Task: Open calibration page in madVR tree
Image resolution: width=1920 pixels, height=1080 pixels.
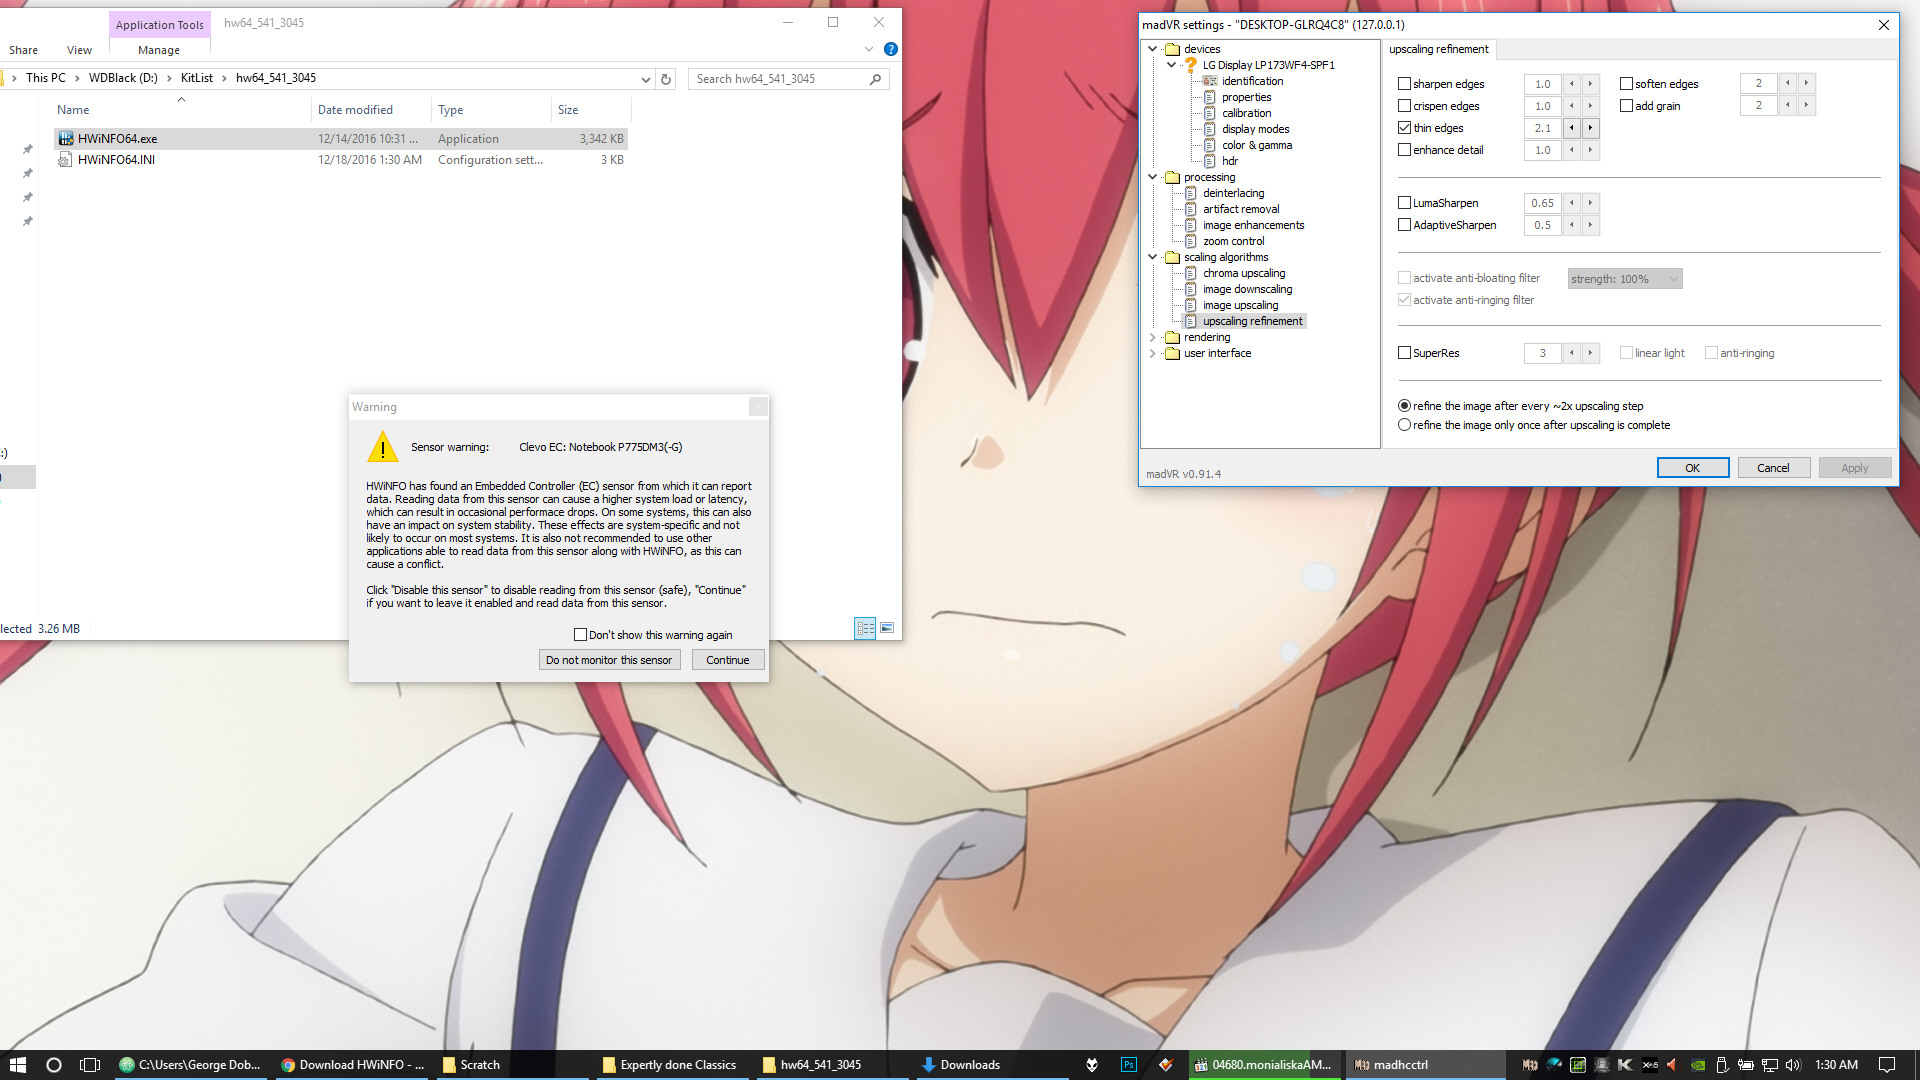Action: point(1246,113)
